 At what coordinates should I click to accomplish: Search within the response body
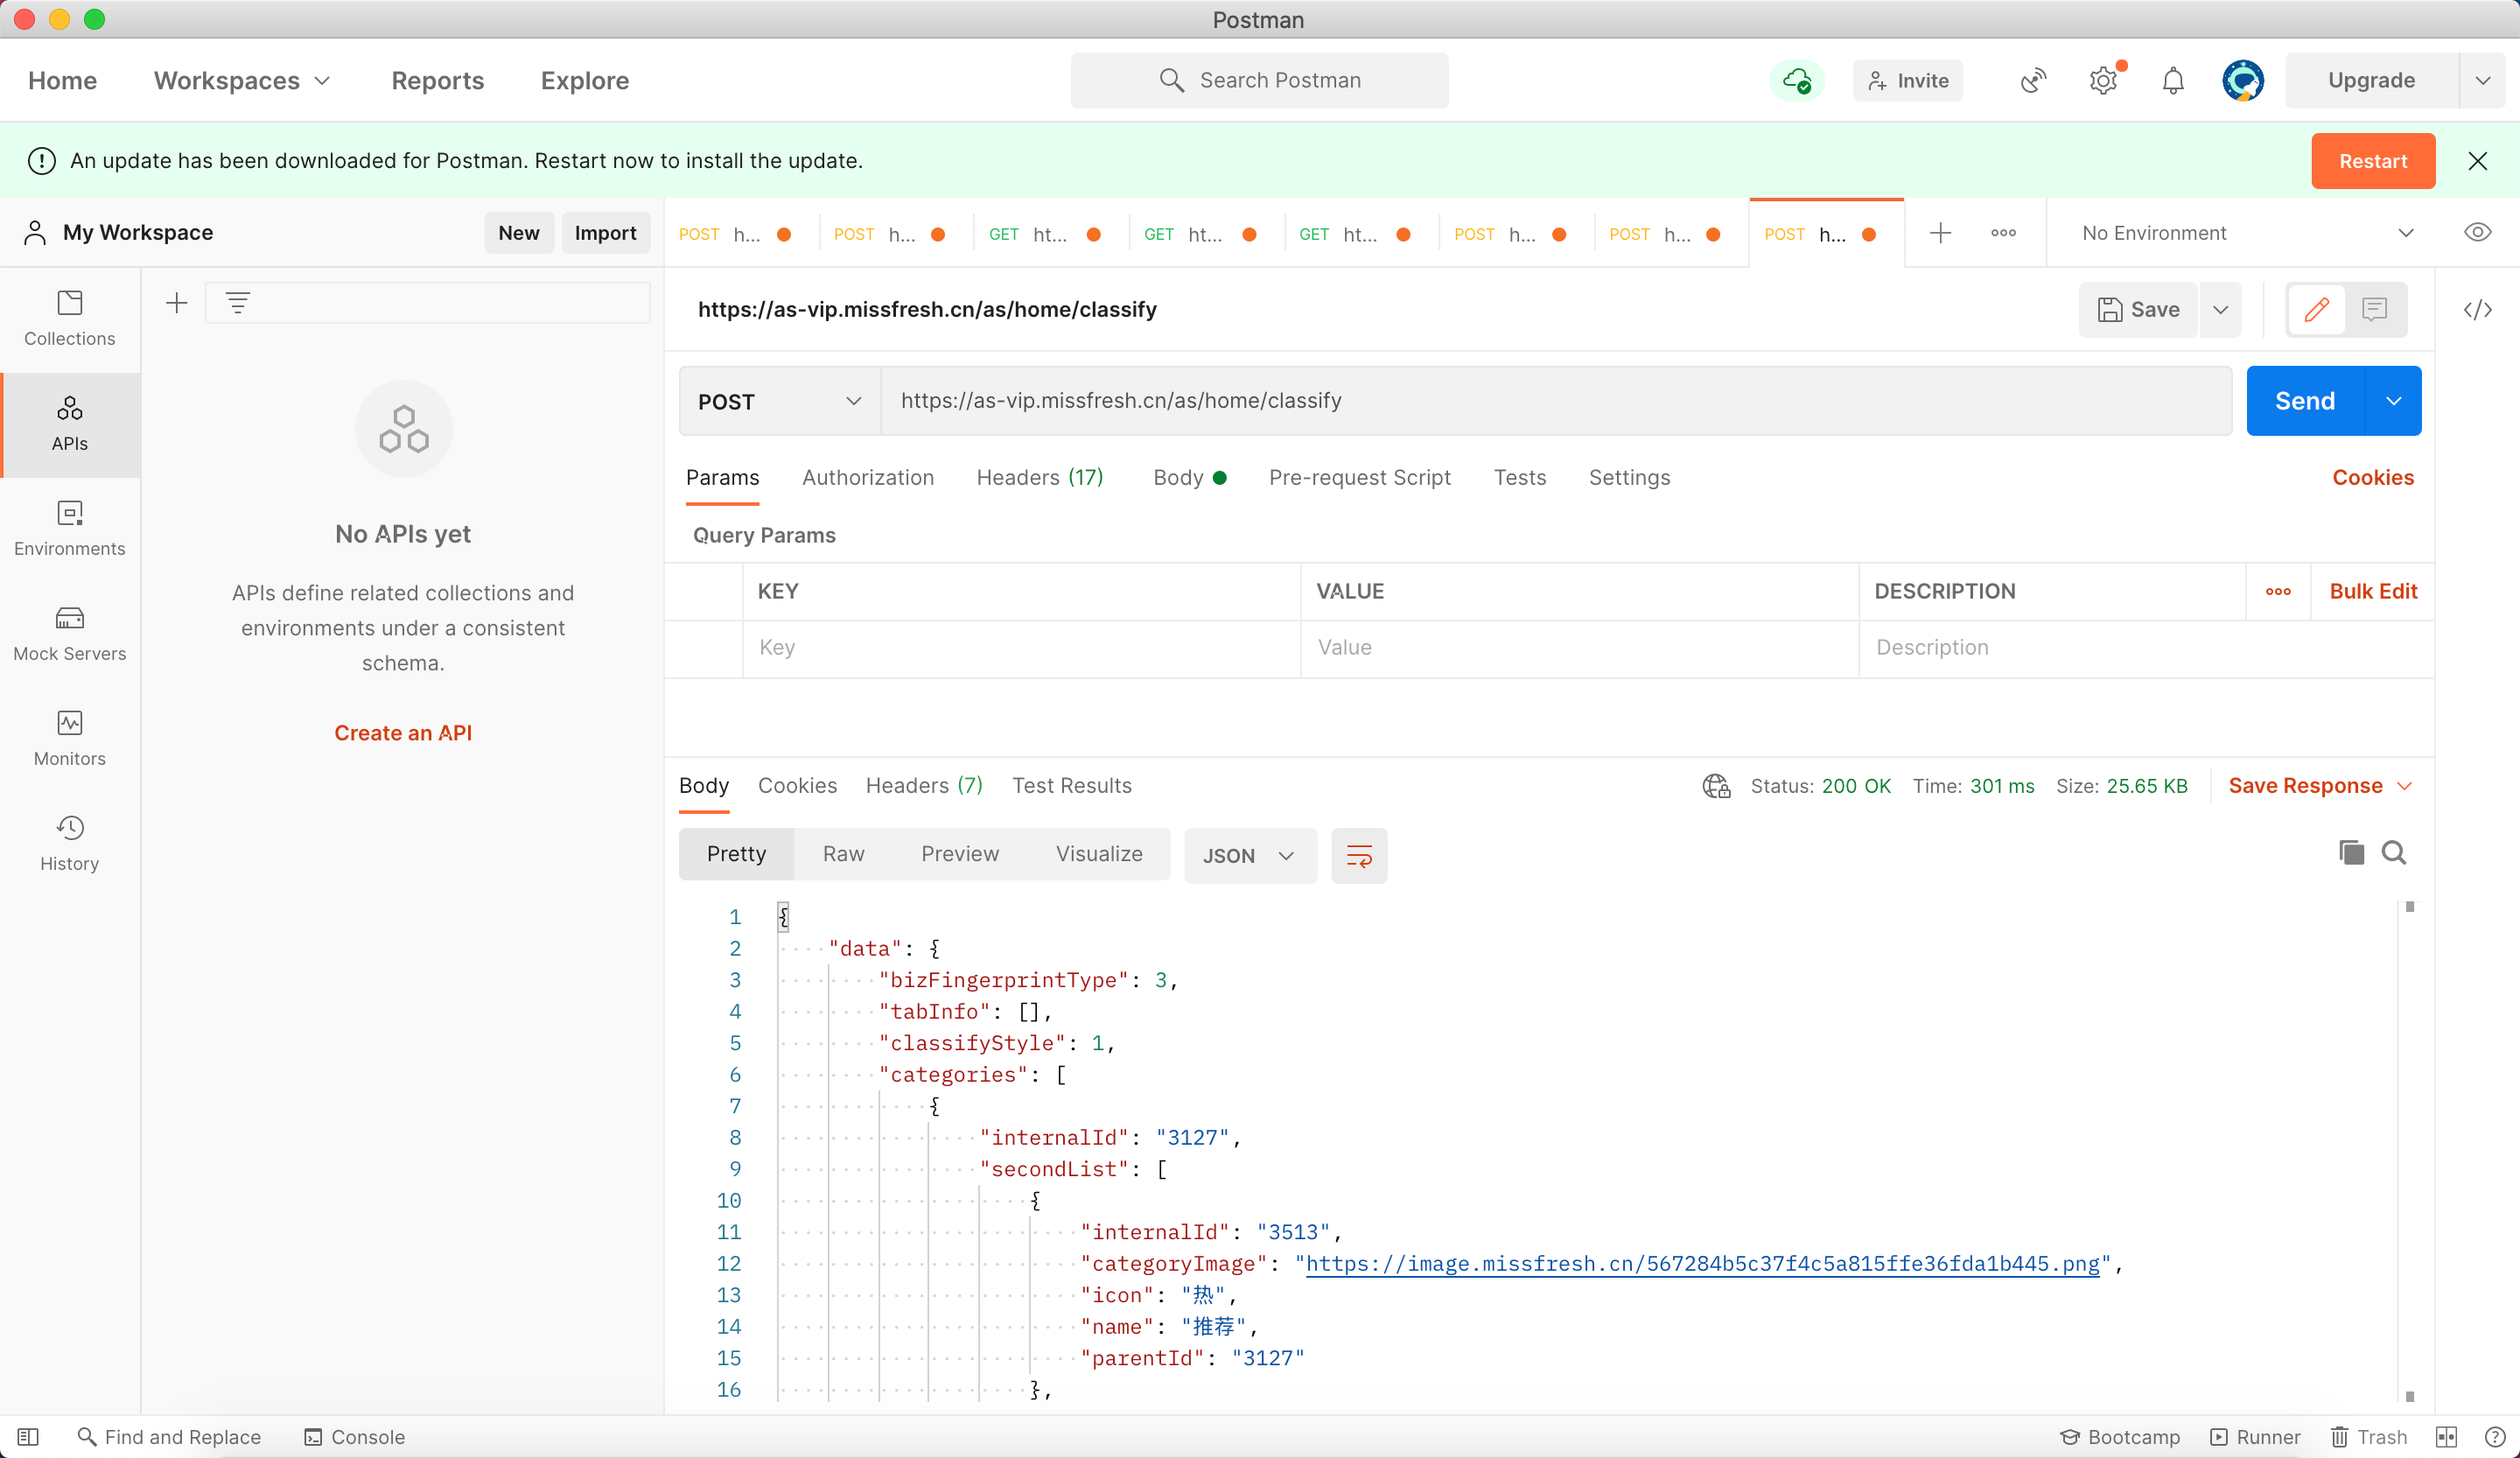[x=2394, y=853]
